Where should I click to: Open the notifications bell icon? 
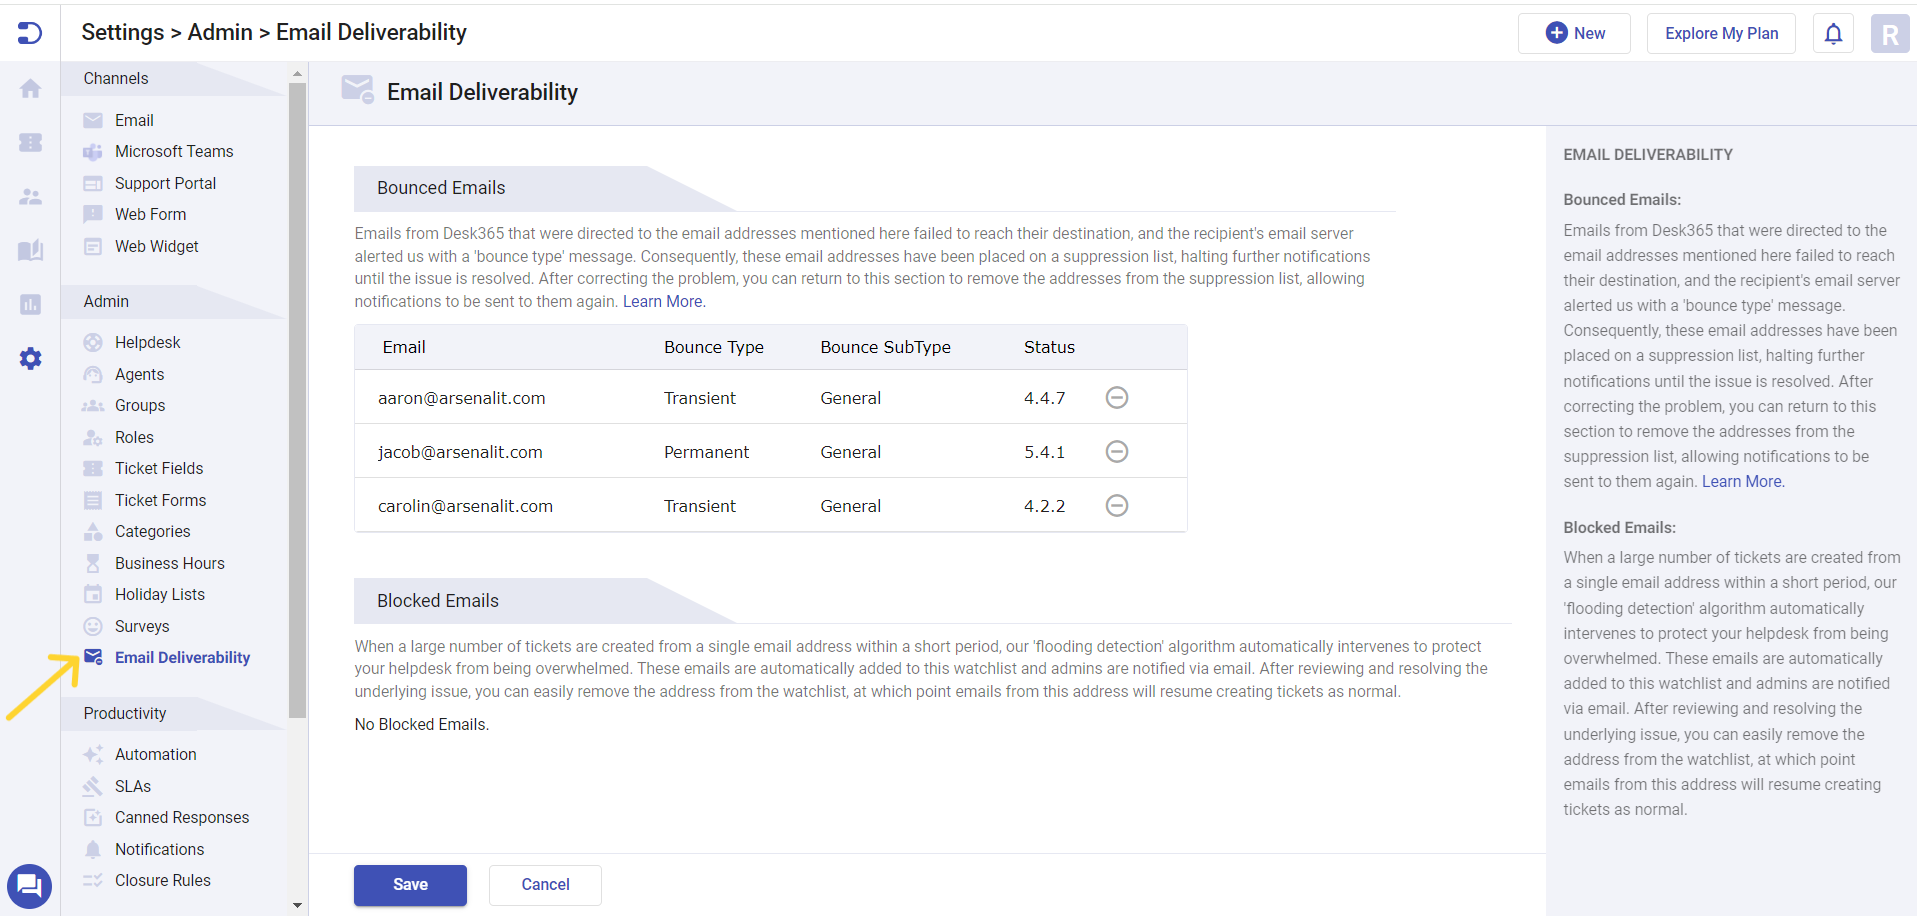point(1832,33)
